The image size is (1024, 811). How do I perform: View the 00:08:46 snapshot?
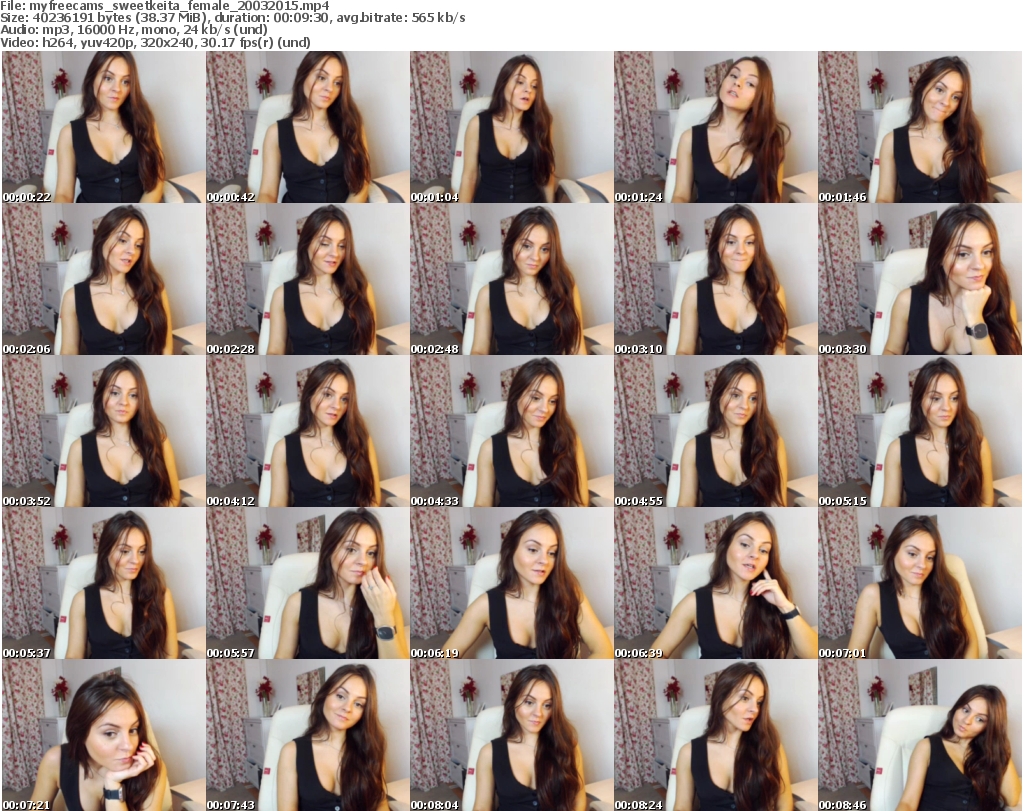[x=920, y=735]
